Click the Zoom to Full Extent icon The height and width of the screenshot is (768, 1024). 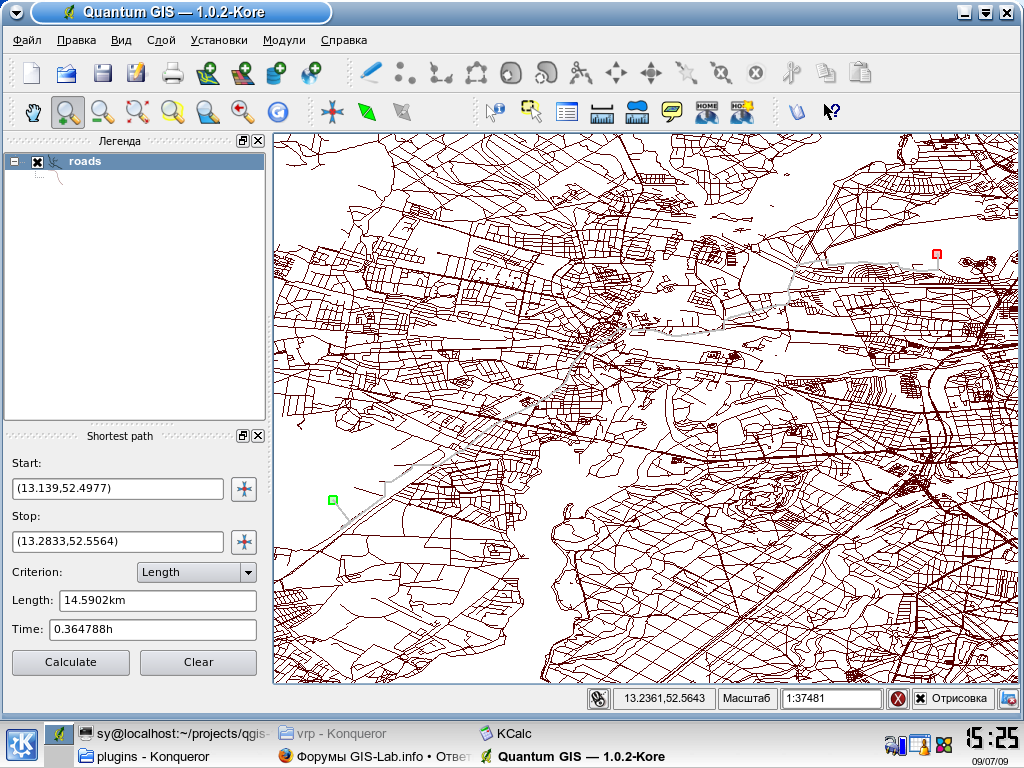[x=137, y=111]
